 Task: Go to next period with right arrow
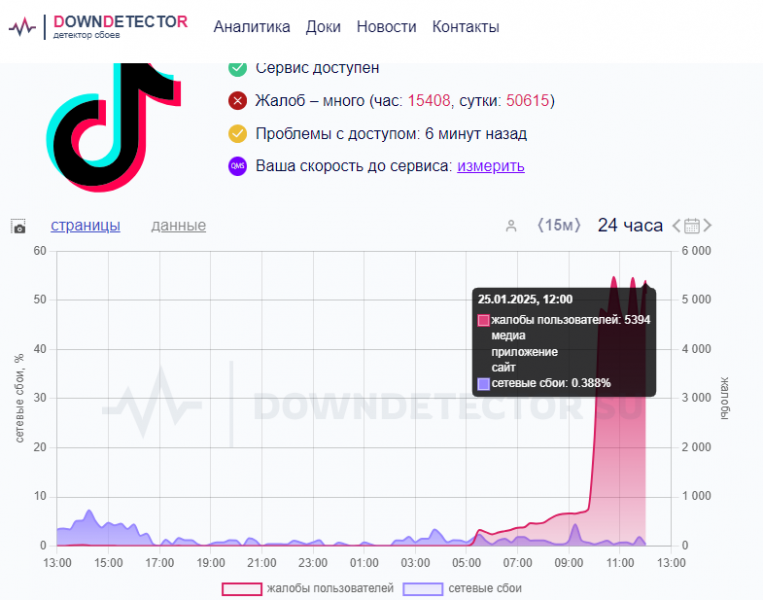(x=708, y=226)
